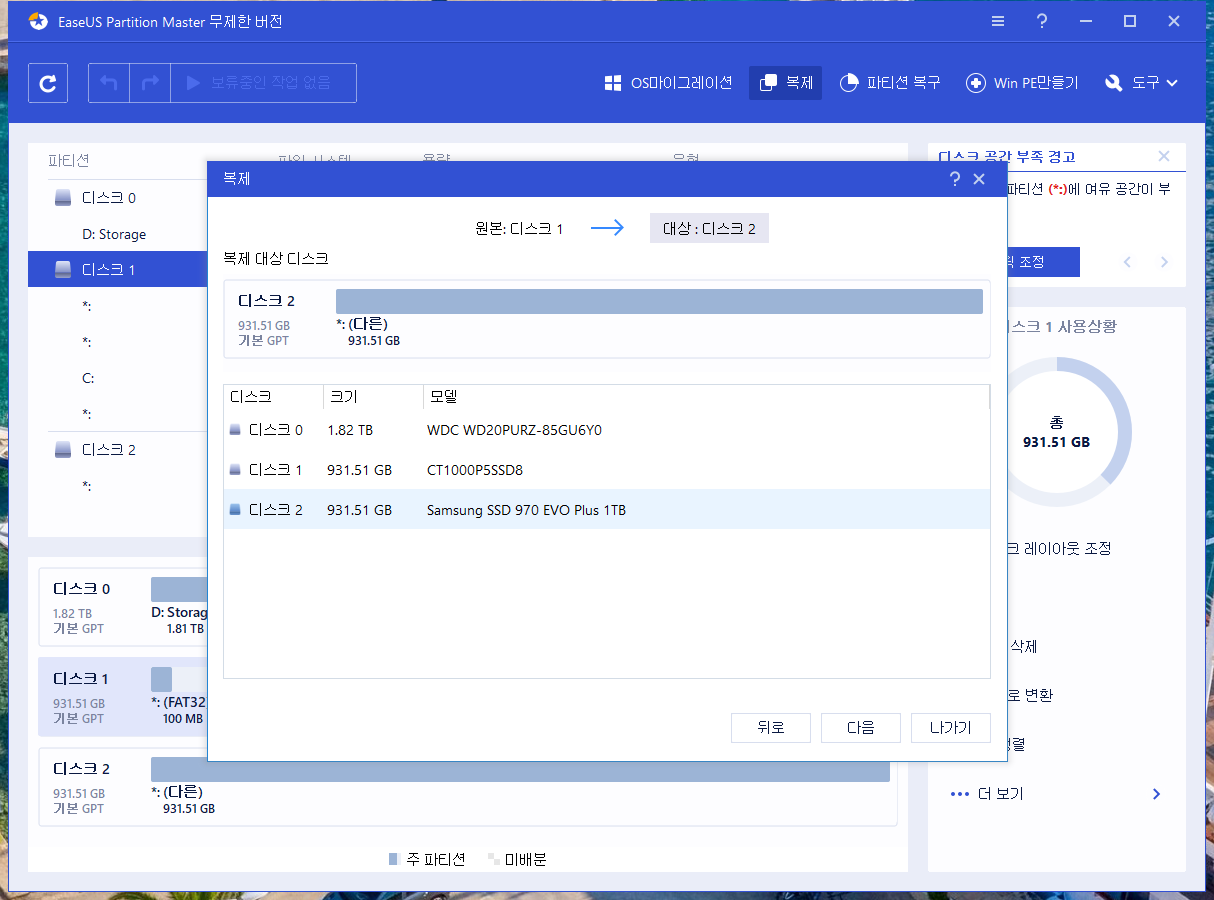Viewport: 1214px width, 900px height.
Task: Click the redo arrow icon
Action: click(x=150, y=83)
